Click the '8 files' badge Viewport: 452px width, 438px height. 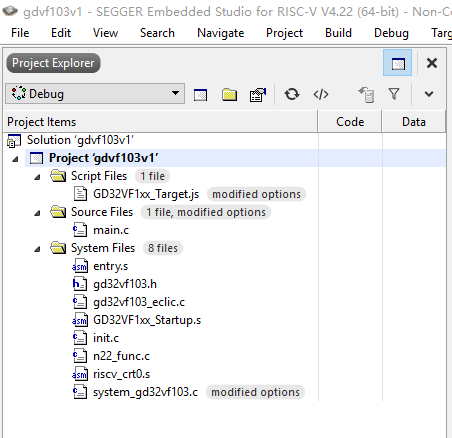pos(163,248)
